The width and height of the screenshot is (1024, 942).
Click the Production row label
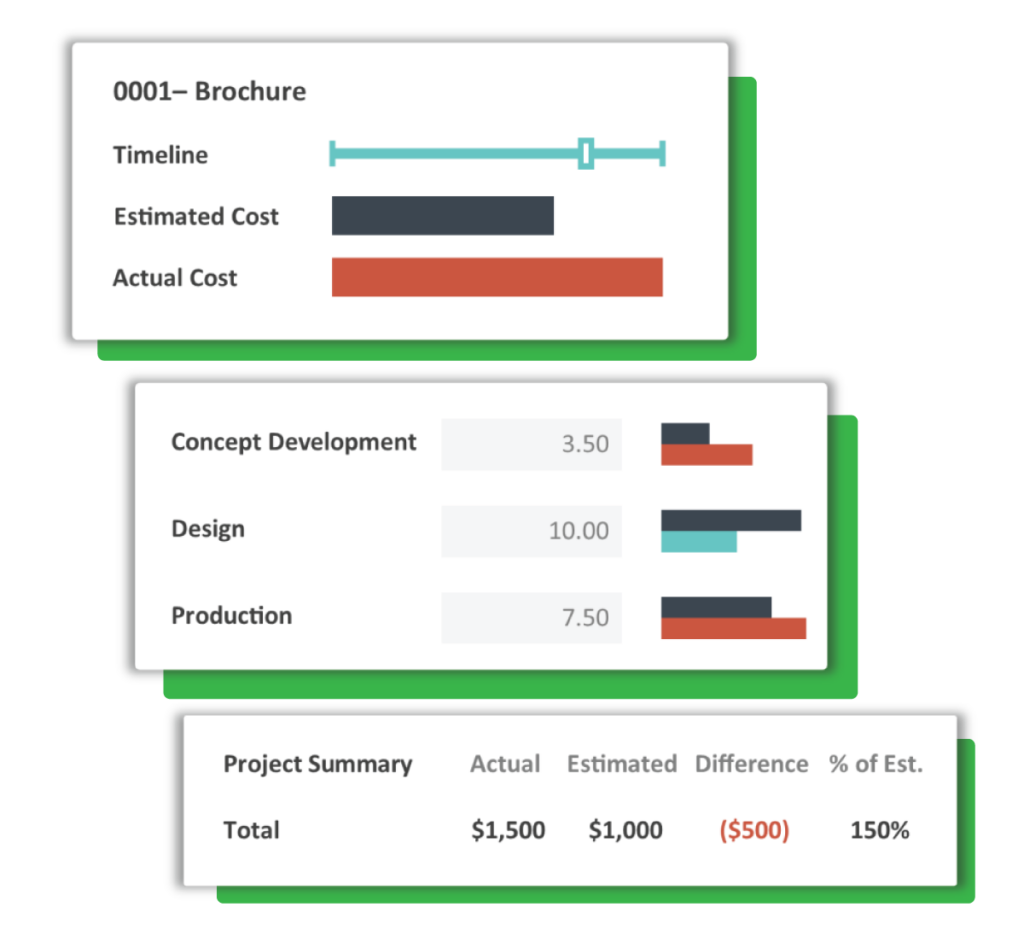tap(232, 615)
